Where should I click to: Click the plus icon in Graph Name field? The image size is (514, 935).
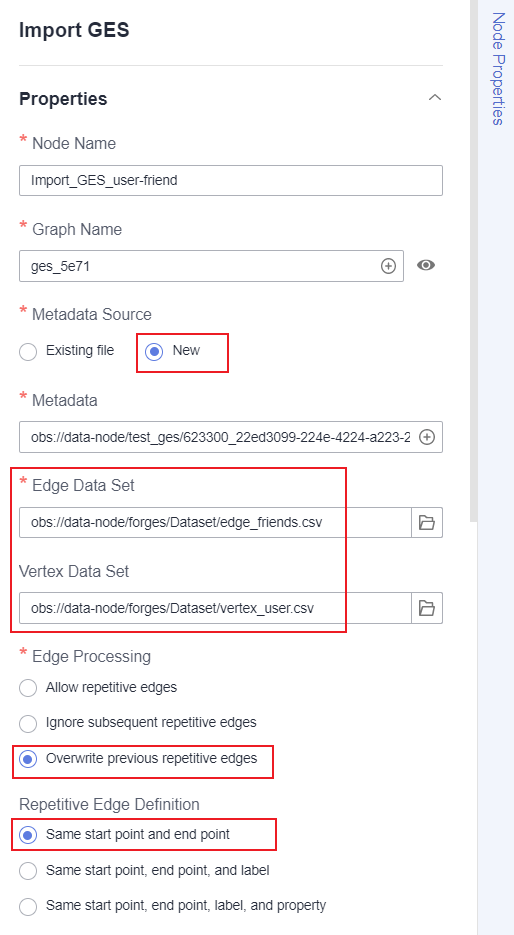click(x=388, y=266)
